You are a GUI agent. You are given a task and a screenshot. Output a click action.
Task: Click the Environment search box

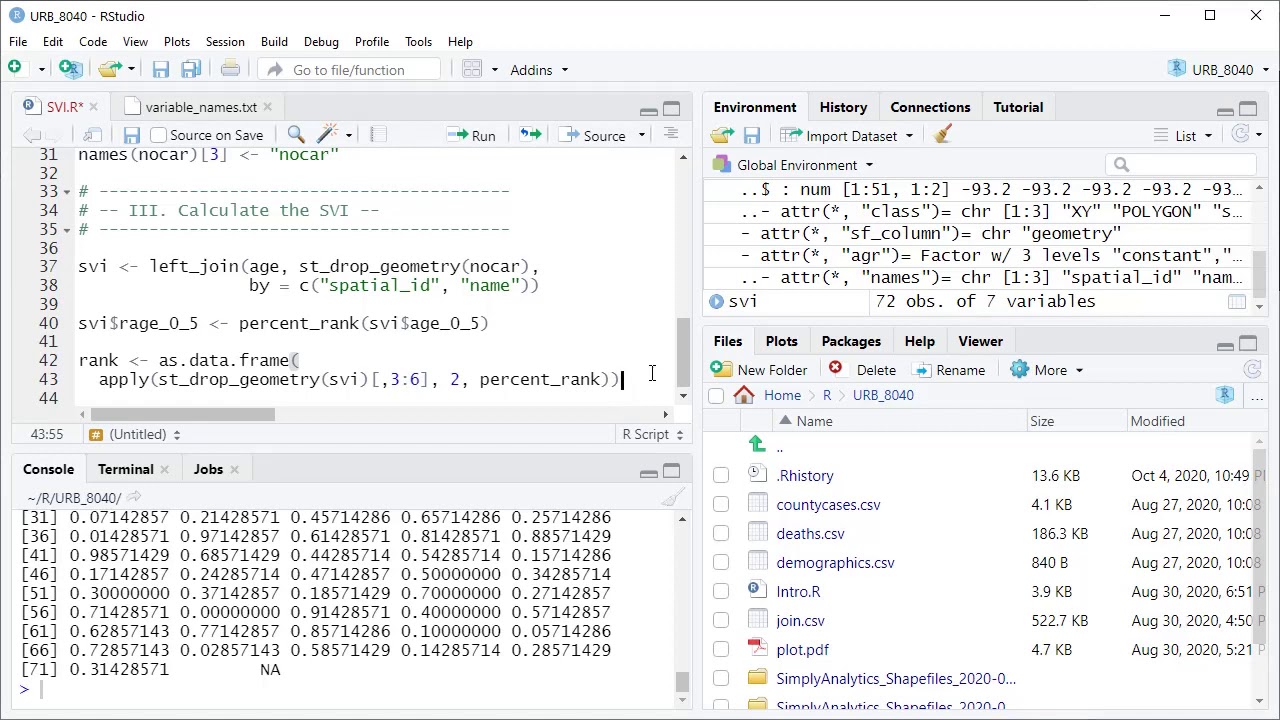click(x=1181, y=165)
